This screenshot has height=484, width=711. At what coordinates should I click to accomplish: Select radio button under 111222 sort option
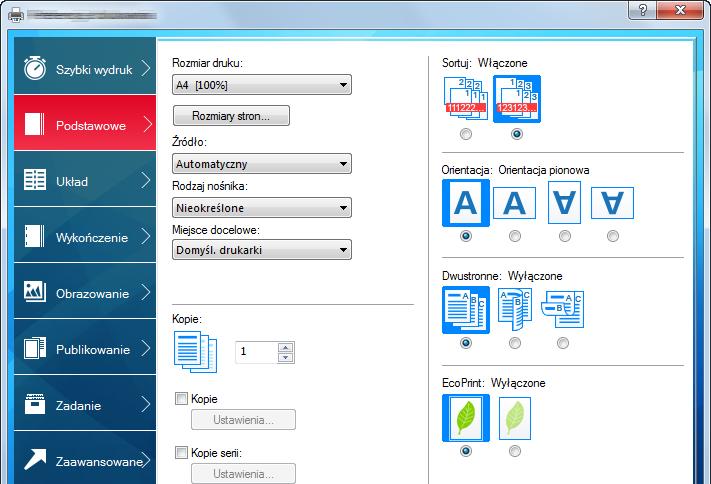coord(466,134)
